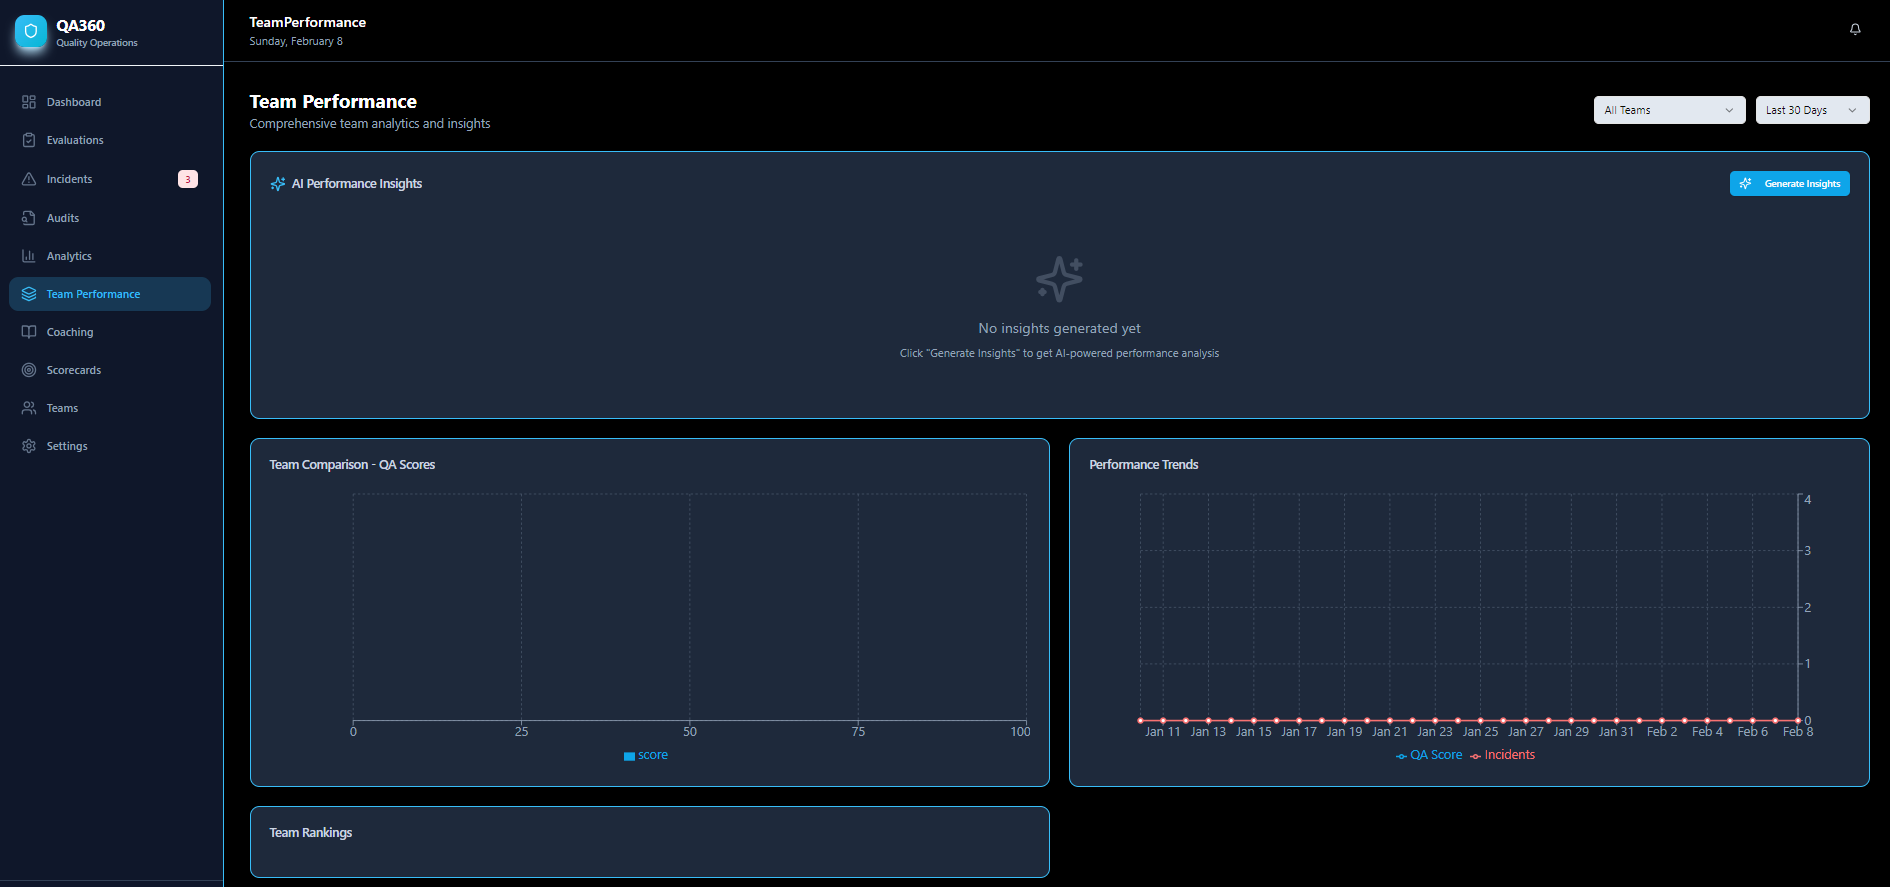Viewport: 1890px width, 887px height.
Task: Select Team Performance menu item
Action: 110,294
